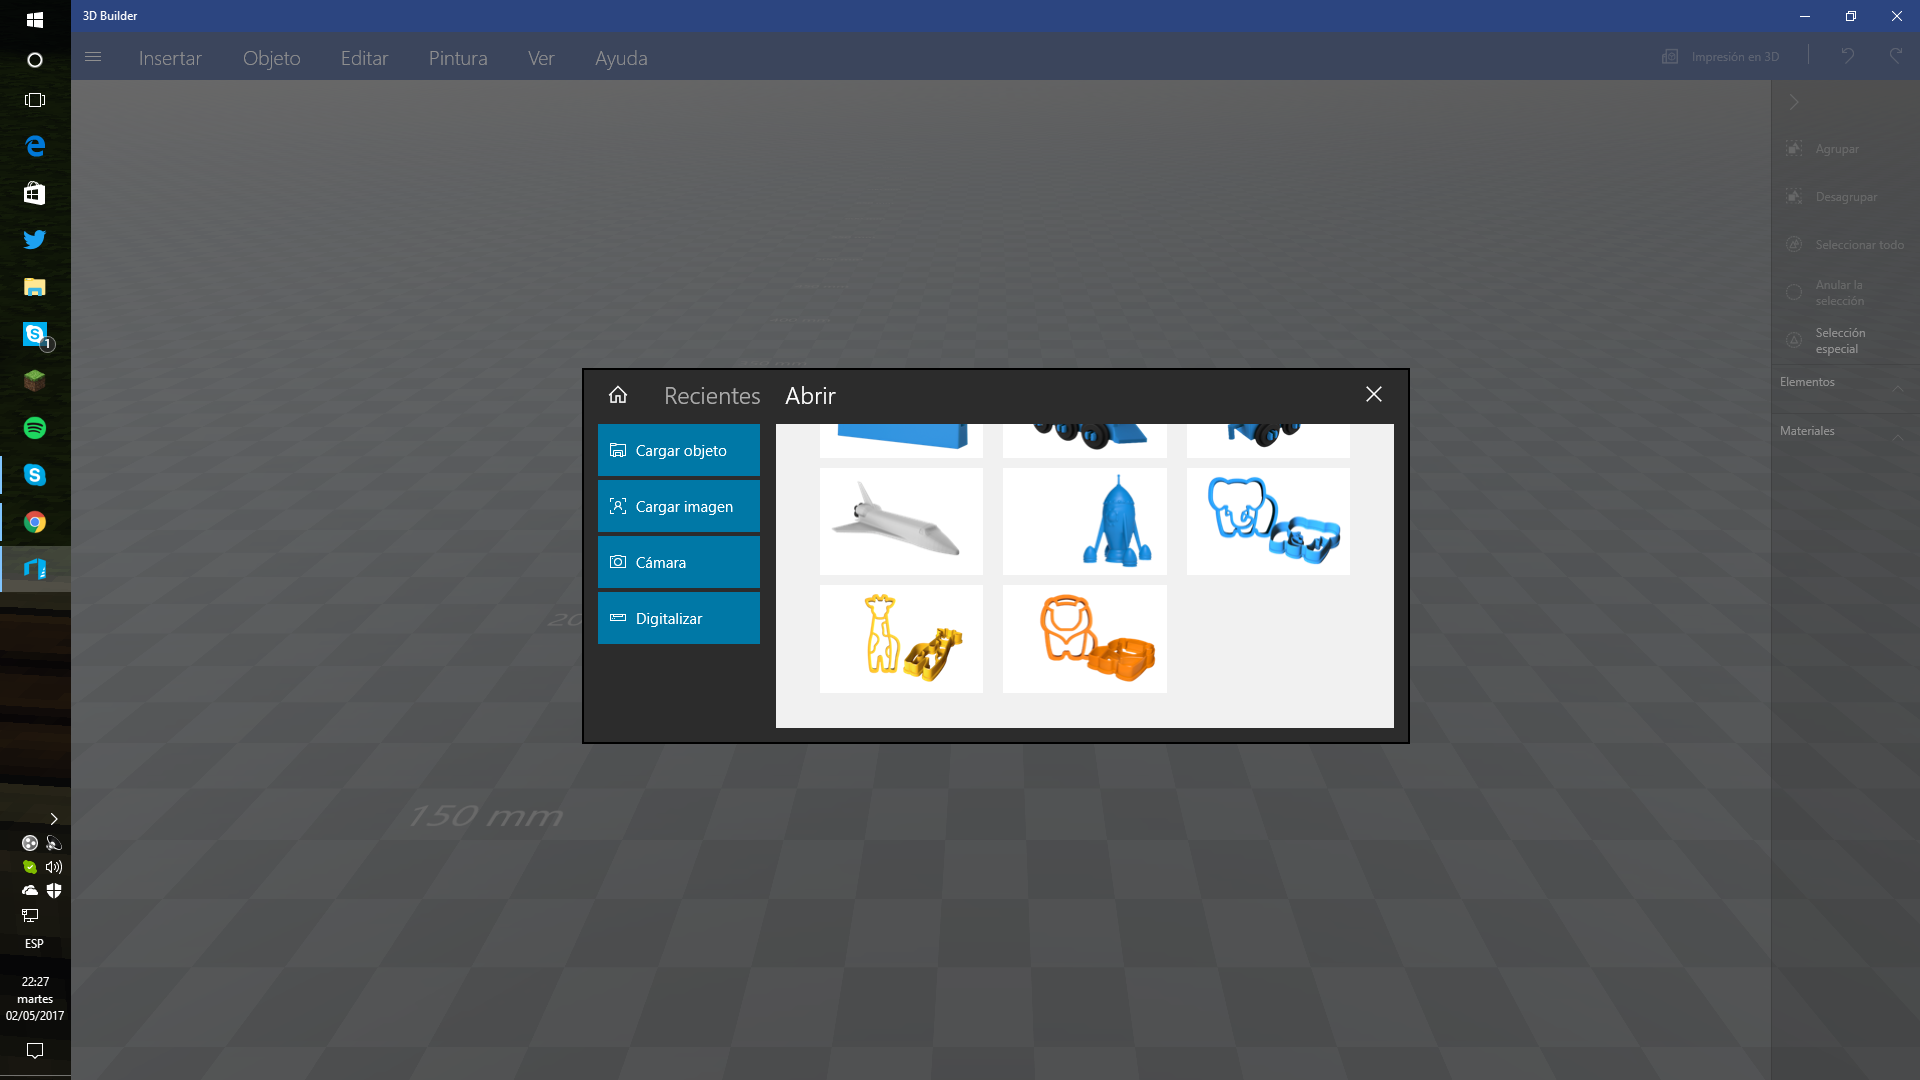Open the space shuttle model thumbnail
This screenshot has width=1920, height=1080.
(901, 522)
